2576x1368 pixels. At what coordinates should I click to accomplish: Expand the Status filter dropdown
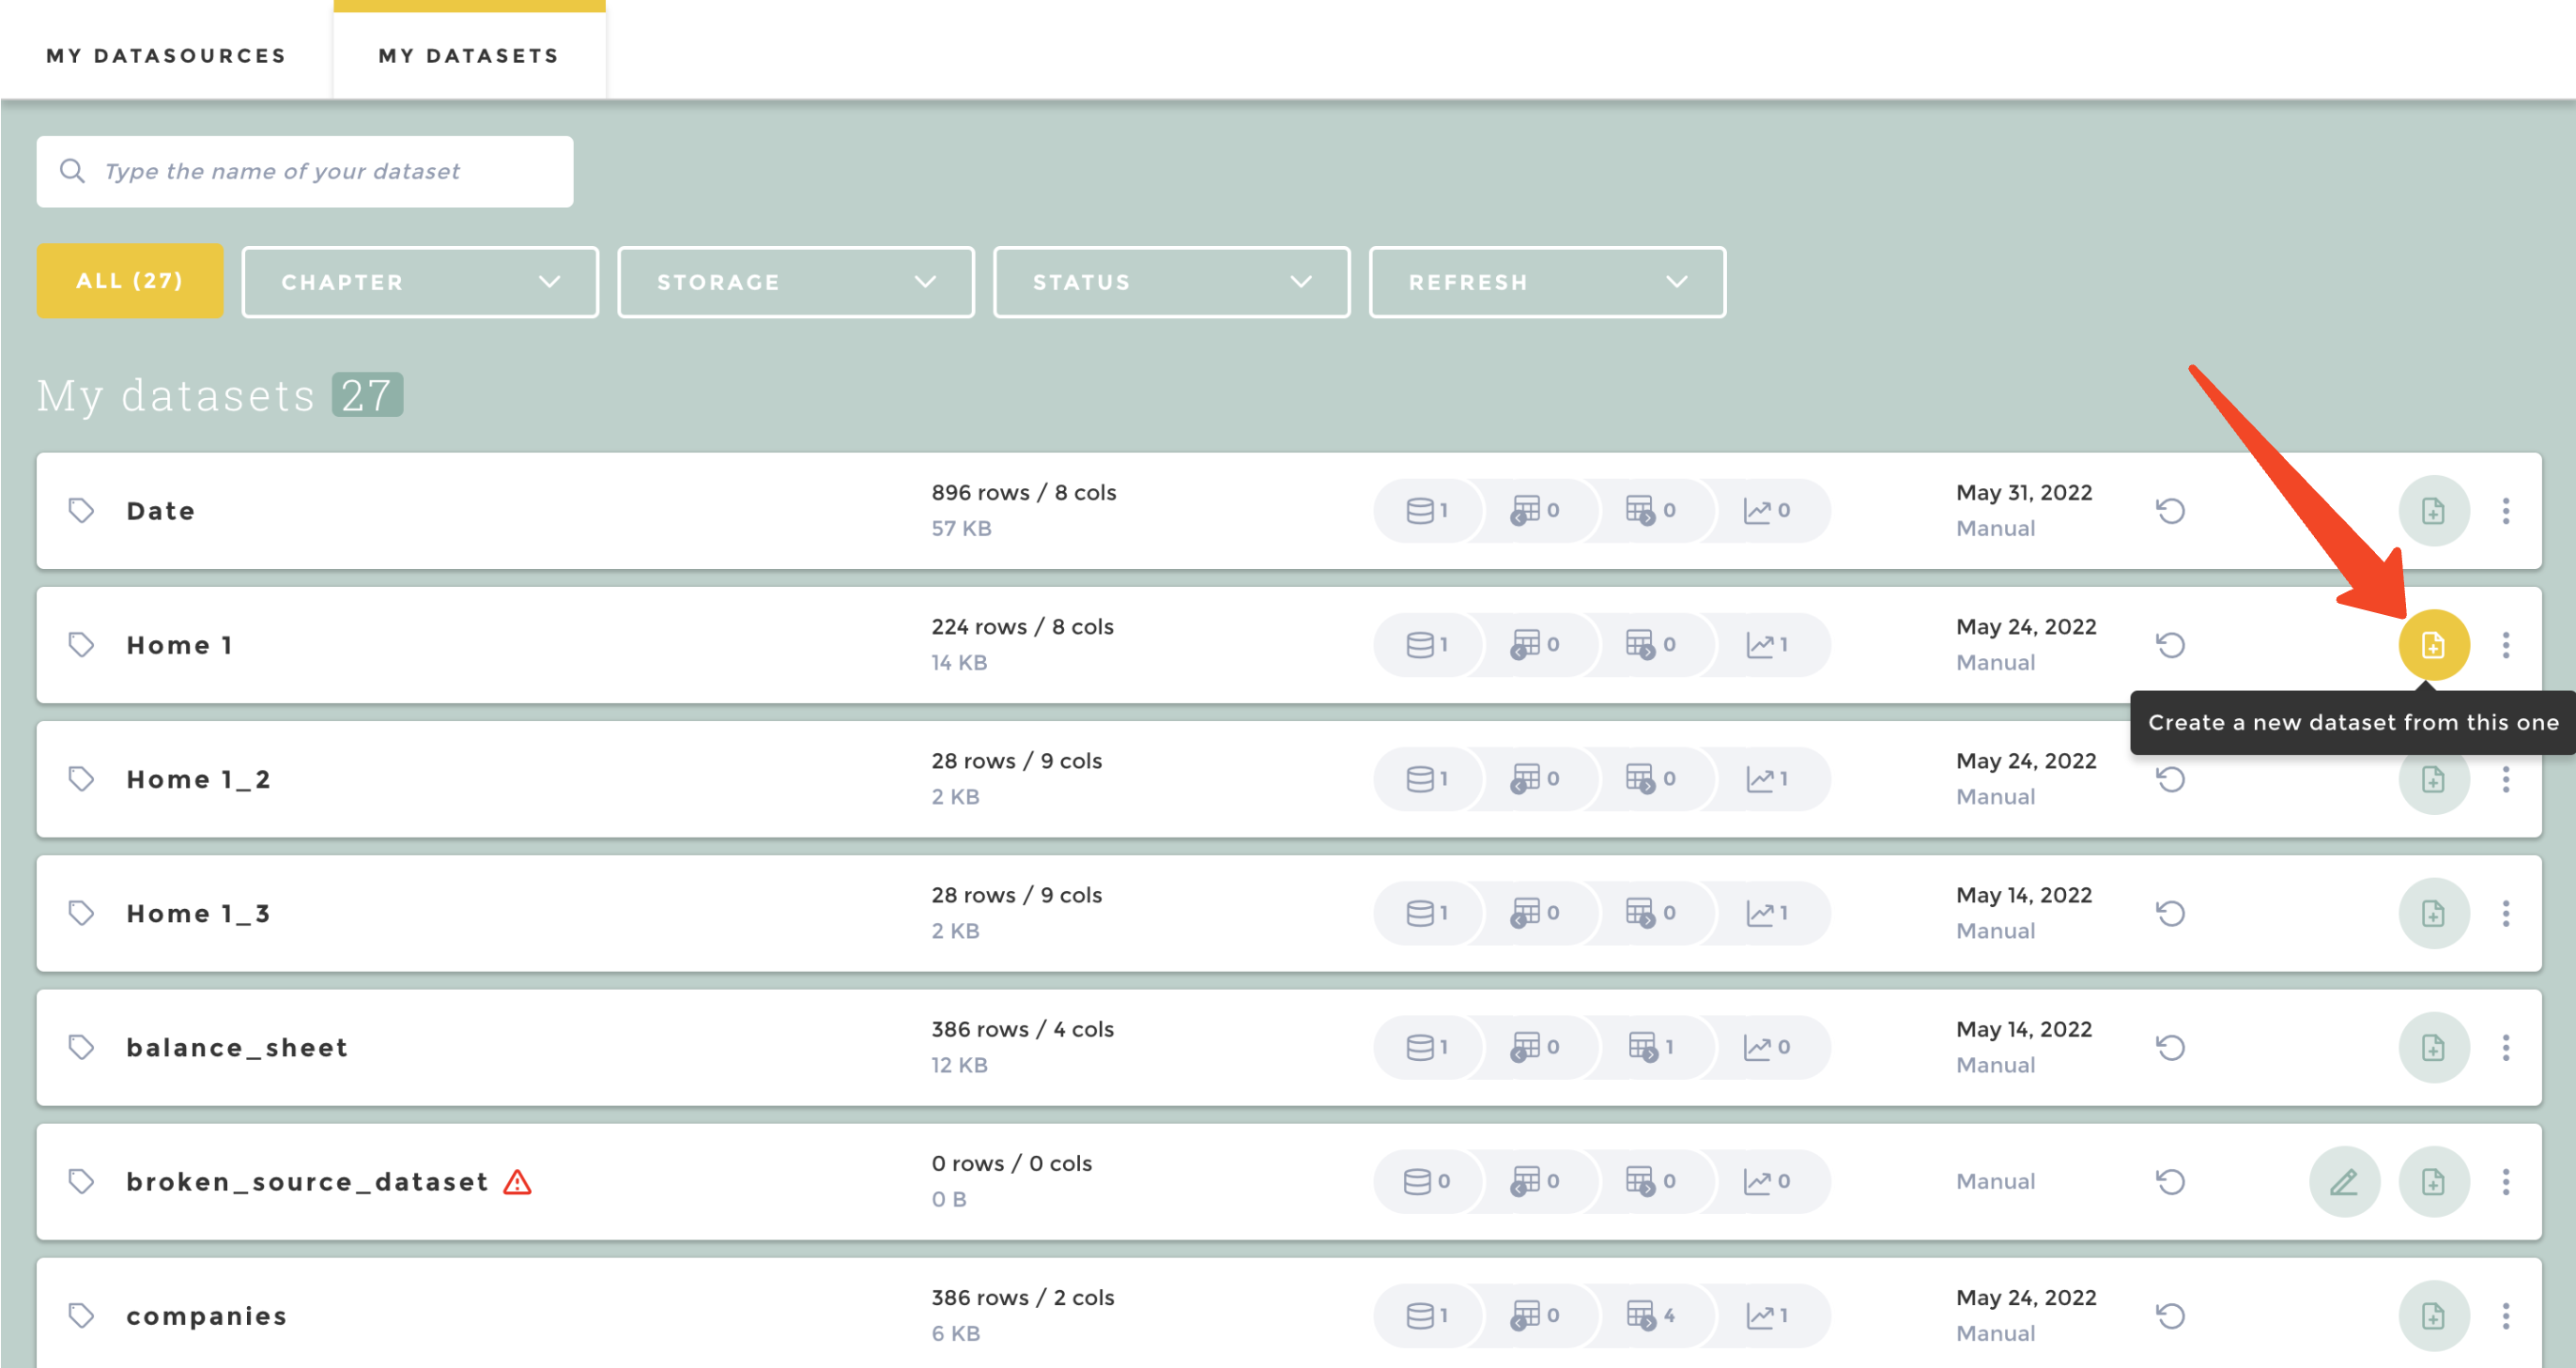(x=1171, y=282)
